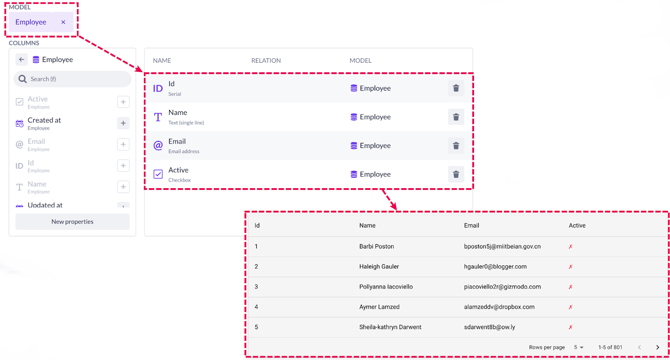Remove the Employee model chip with X
This screenshot has height=360, width=670.
(x=63, y=22)
